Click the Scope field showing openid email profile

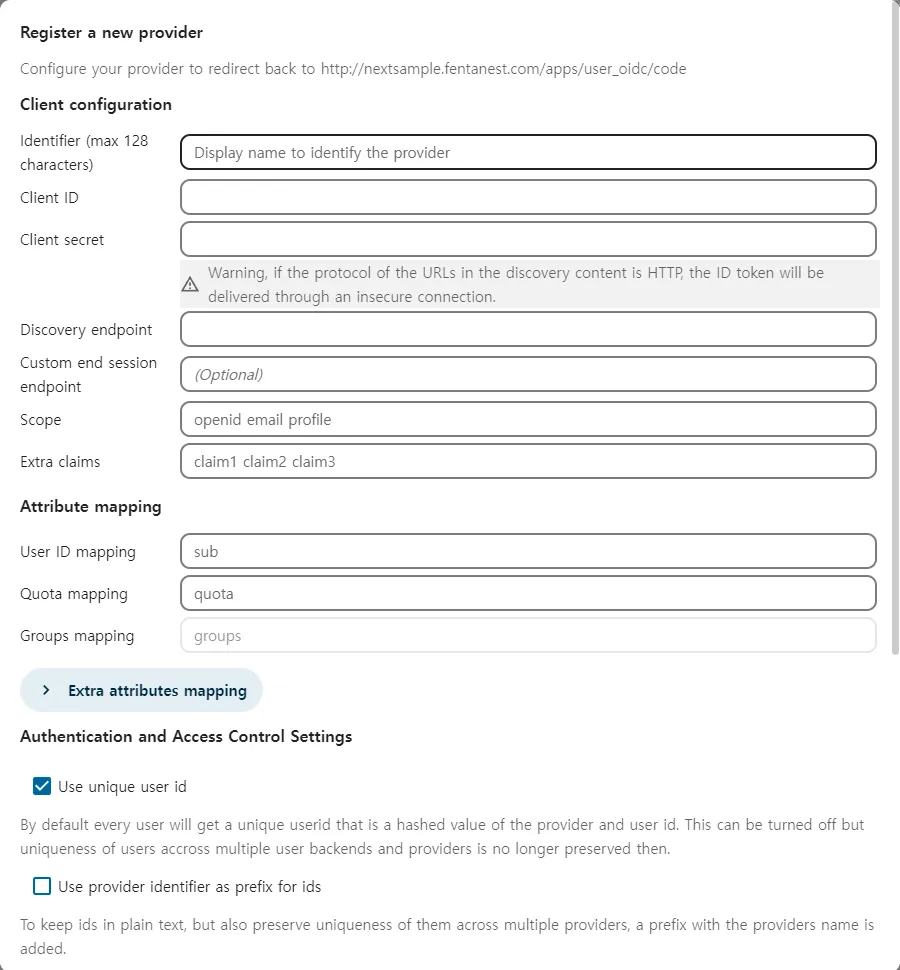[528, 419]
